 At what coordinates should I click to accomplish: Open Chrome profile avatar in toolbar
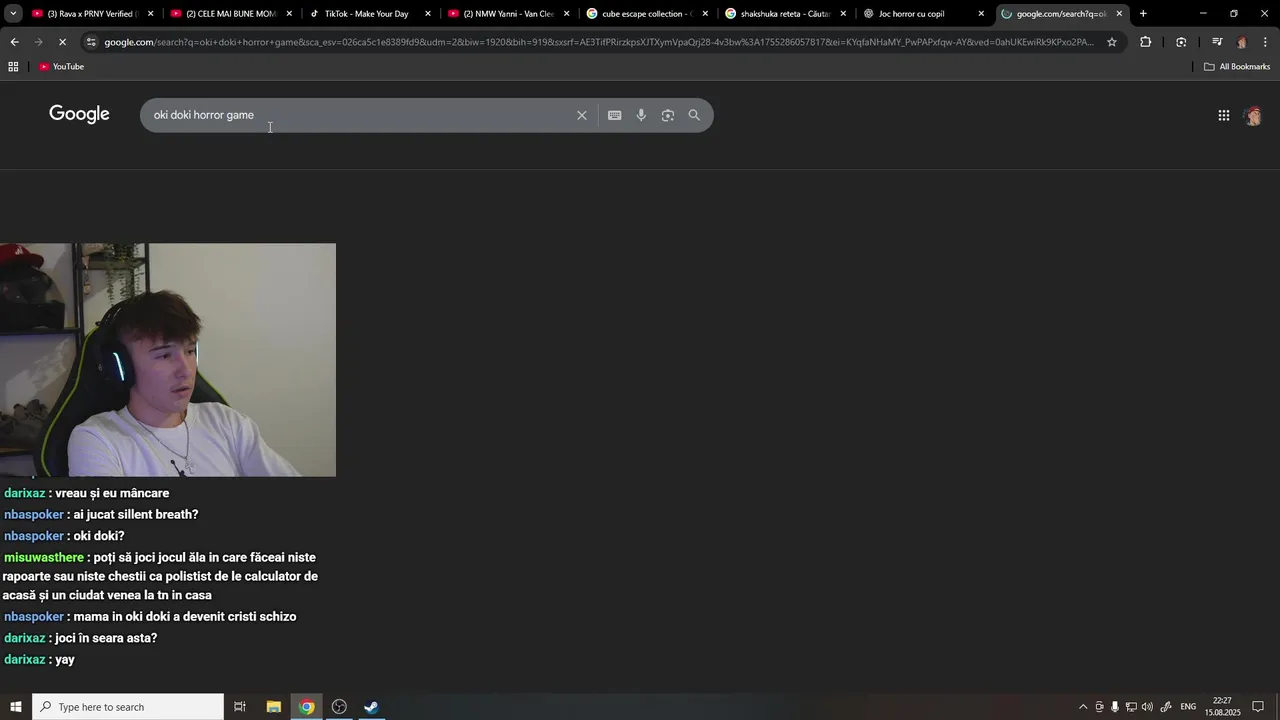pyautogui.click(x=1242, y=42)
